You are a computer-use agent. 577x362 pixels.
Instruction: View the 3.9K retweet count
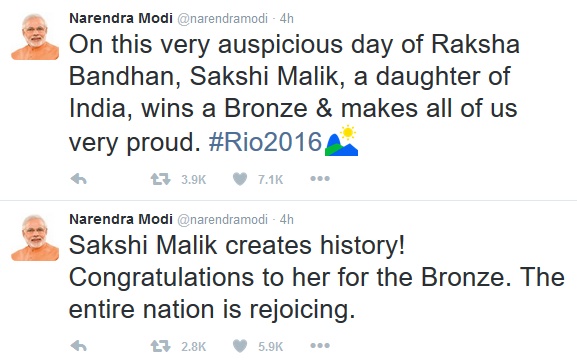click(194, 180)
